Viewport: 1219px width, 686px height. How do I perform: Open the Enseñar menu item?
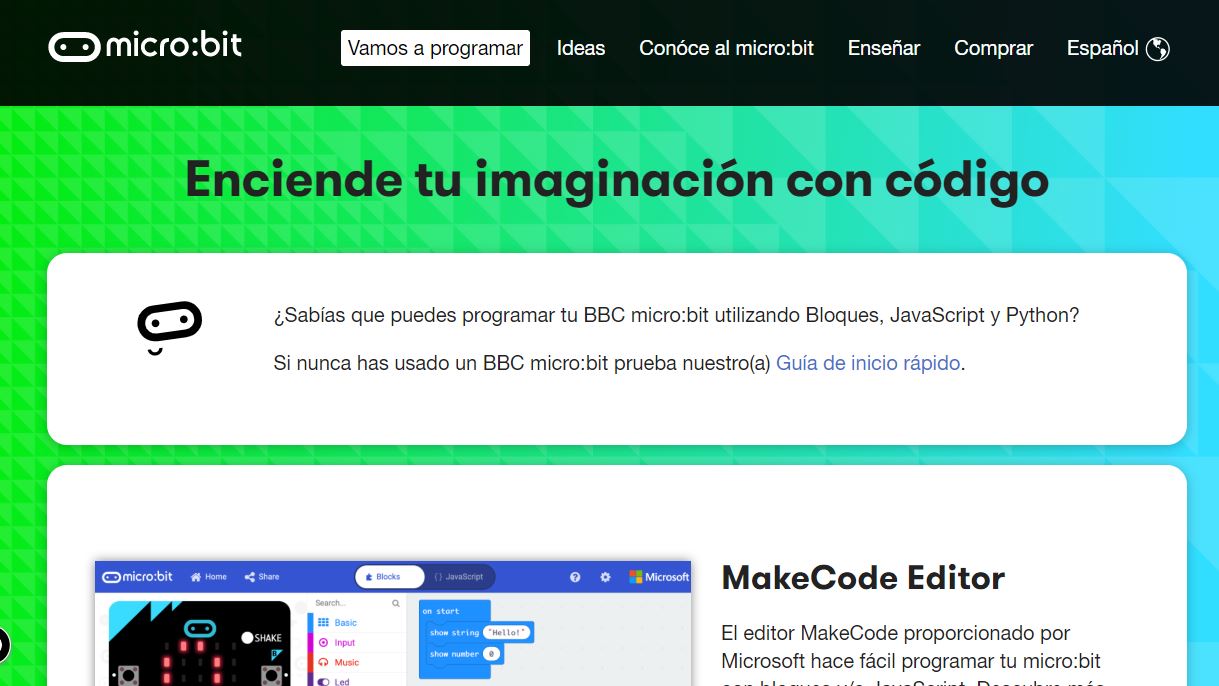883,47
